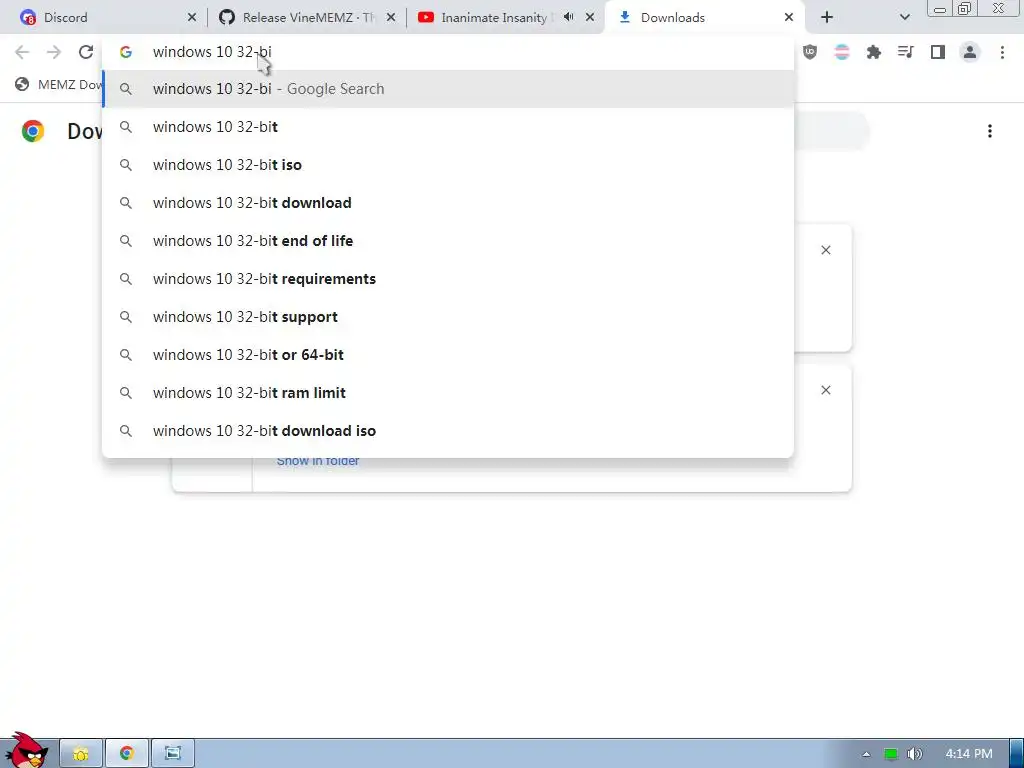The width and height of the screenshot is (1024, 768).
Task: Close the Release VineMEMZ tab
Action: [x=391, y=18]
